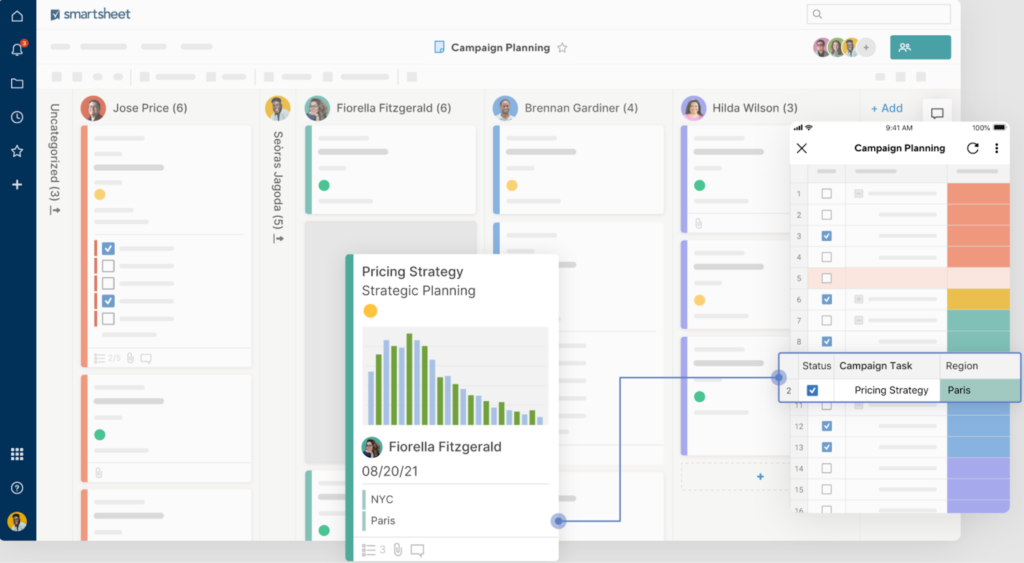
Task: Click the plus create-new icon in sidebar
Action: point(17,185)
